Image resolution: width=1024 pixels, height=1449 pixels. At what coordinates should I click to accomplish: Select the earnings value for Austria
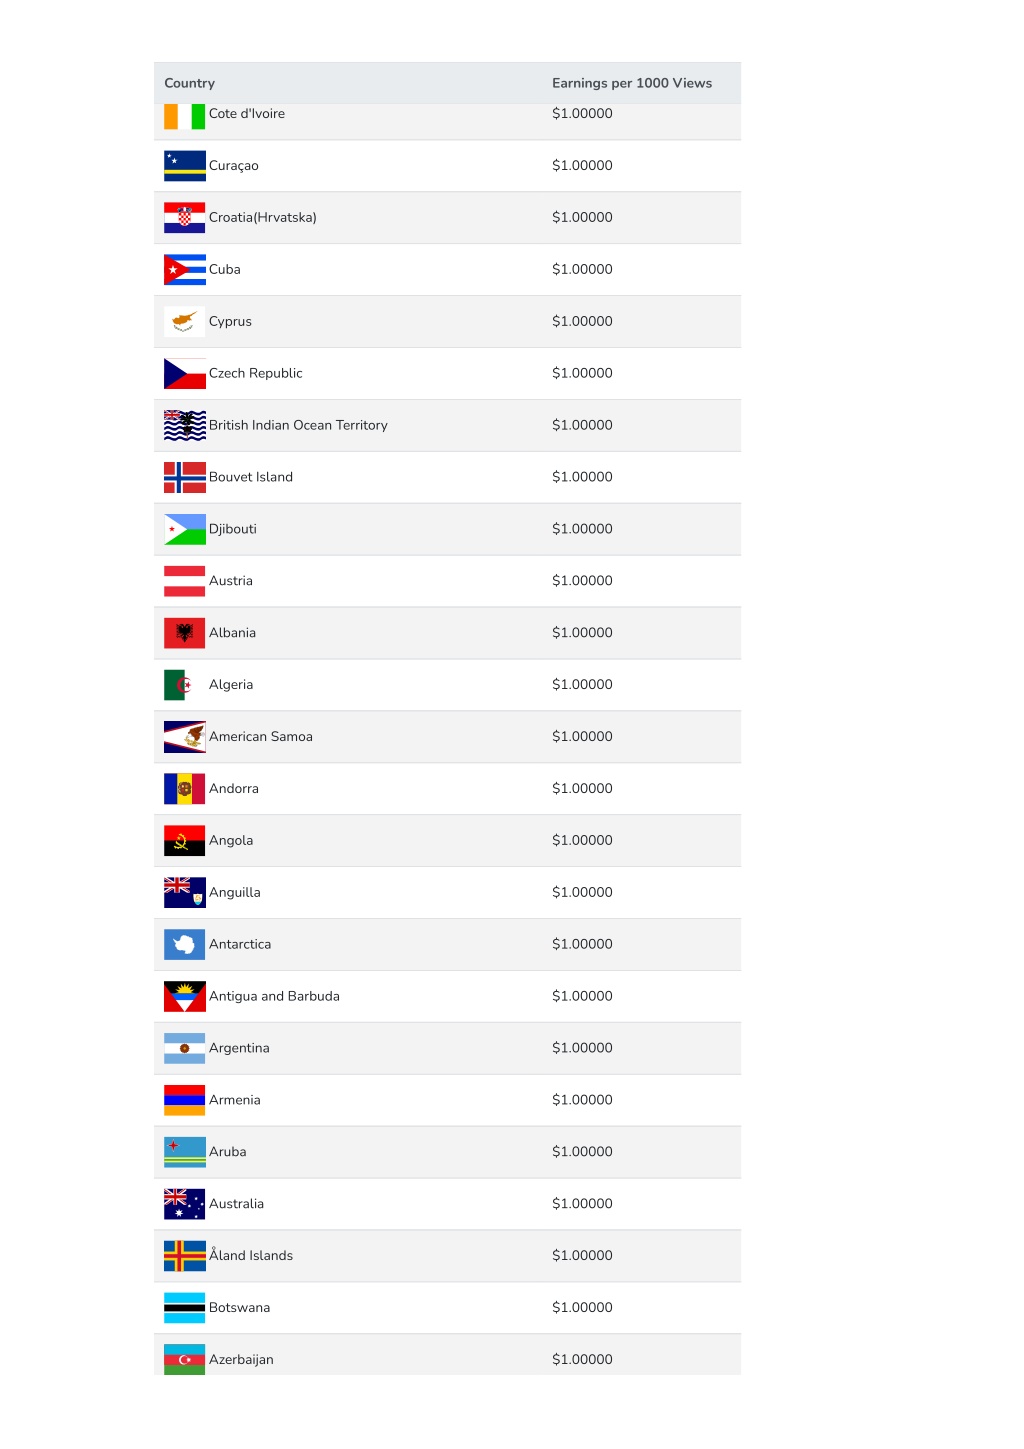(582, 581)
